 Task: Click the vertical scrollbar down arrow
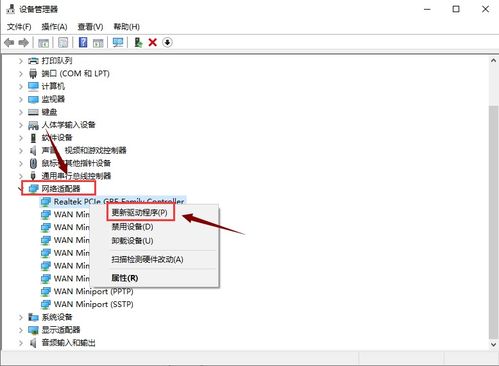[x=493, y=345]
